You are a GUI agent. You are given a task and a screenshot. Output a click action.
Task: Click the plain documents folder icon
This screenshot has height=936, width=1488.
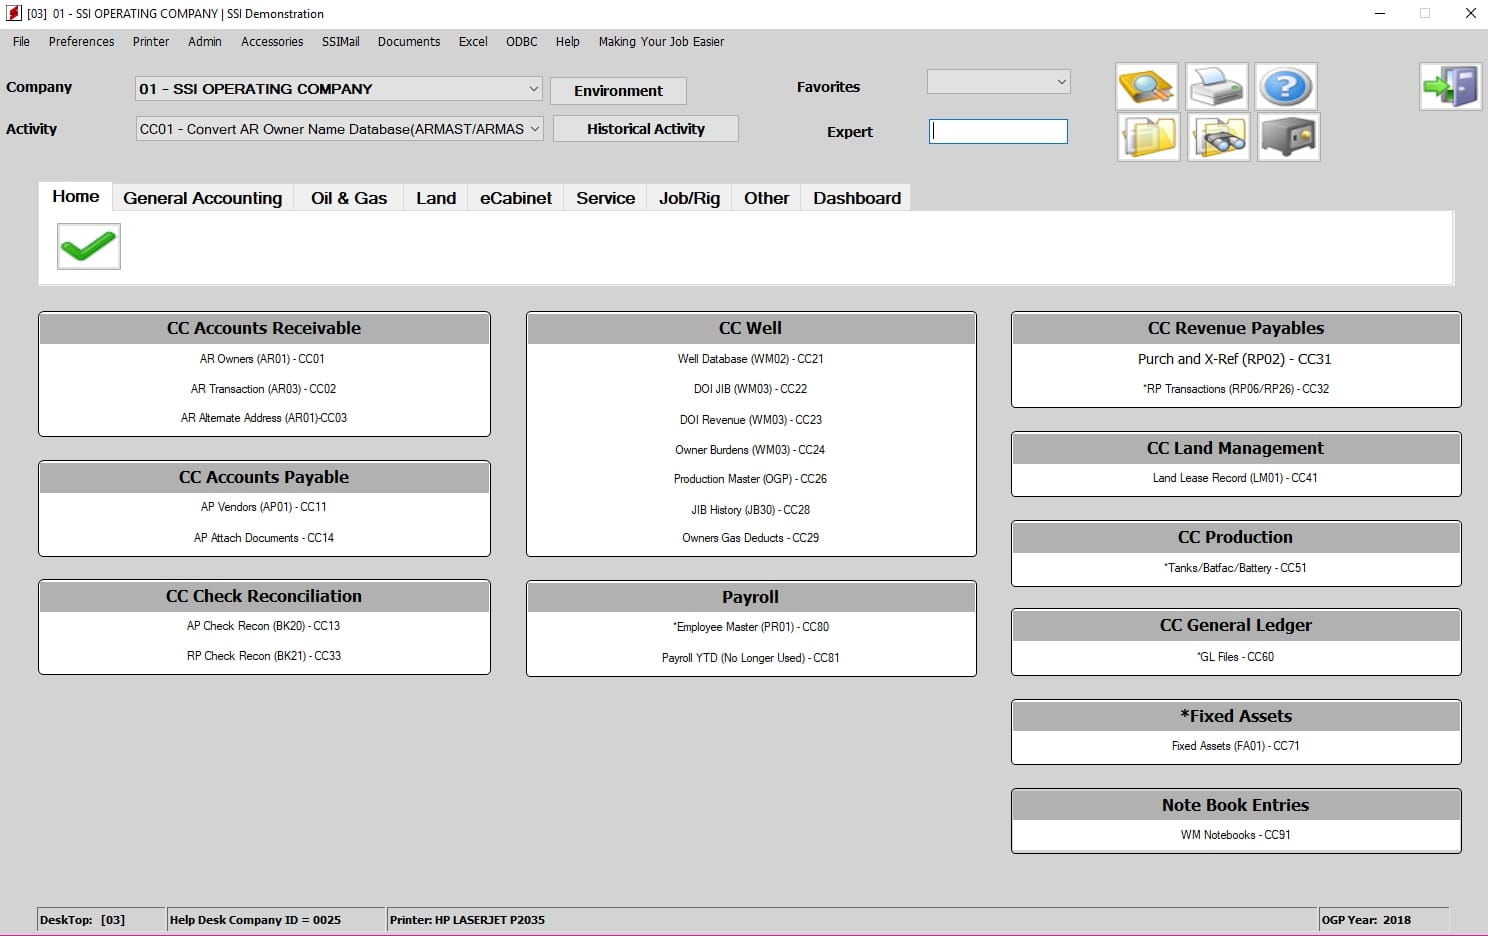click(1147, 137)
